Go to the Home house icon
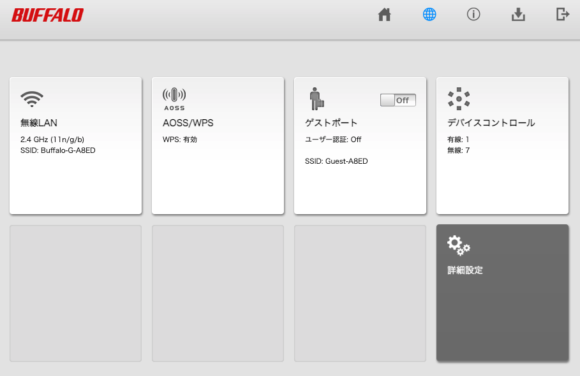 [384, 15]
